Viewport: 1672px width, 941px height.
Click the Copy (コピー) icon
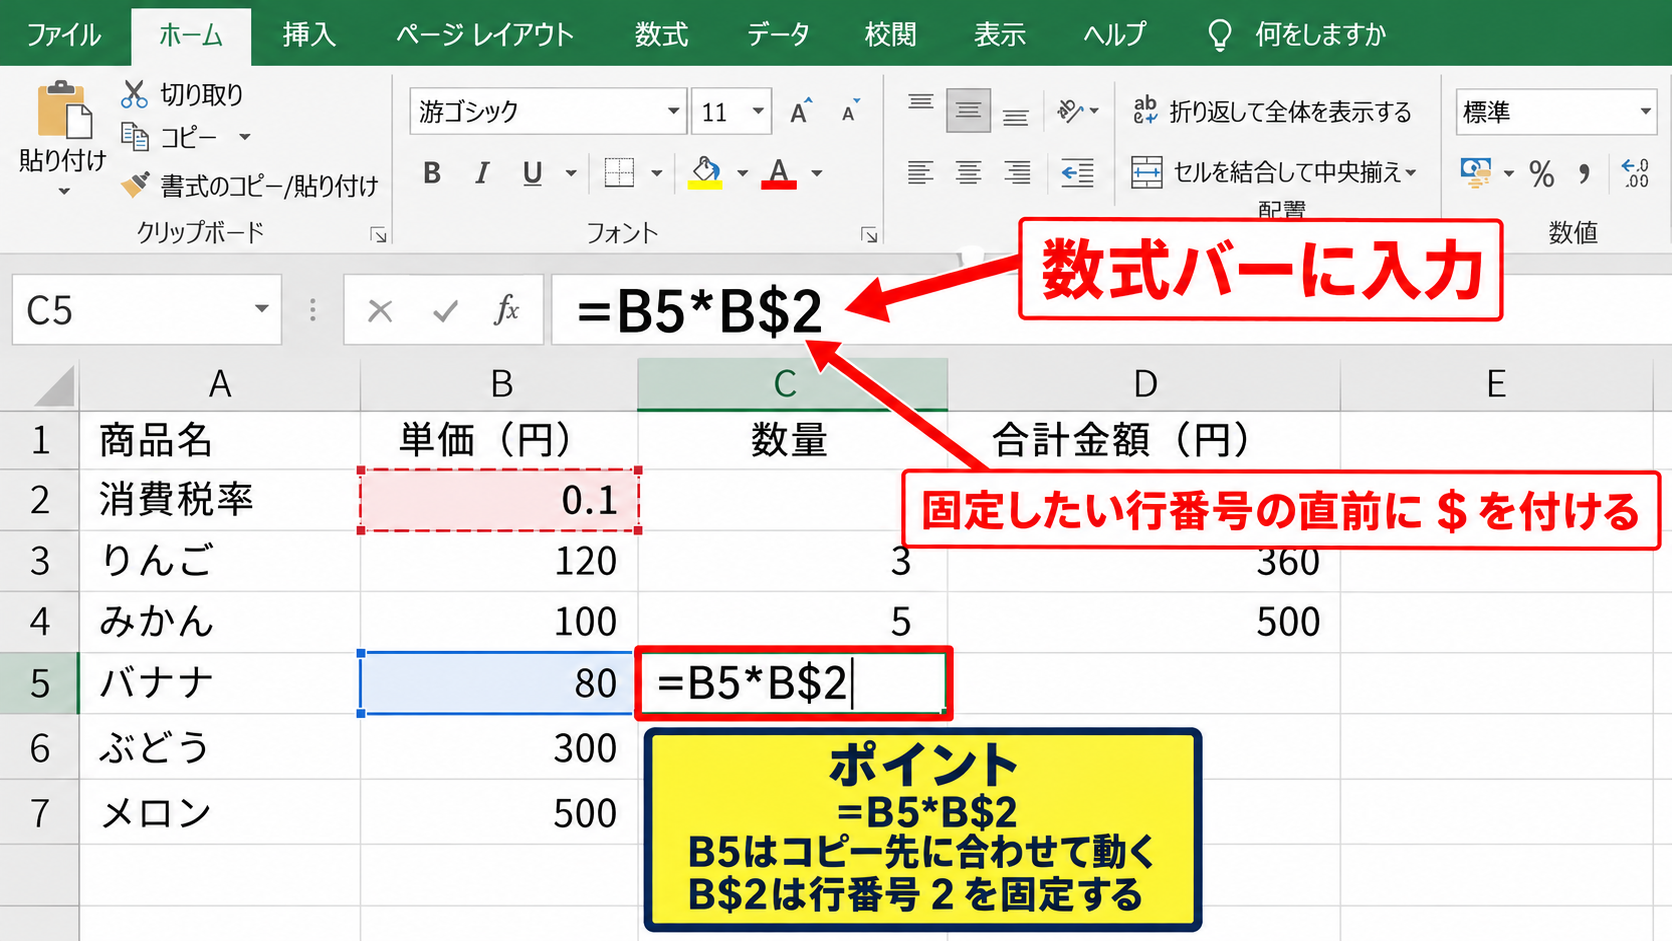[x=135, y=135]
